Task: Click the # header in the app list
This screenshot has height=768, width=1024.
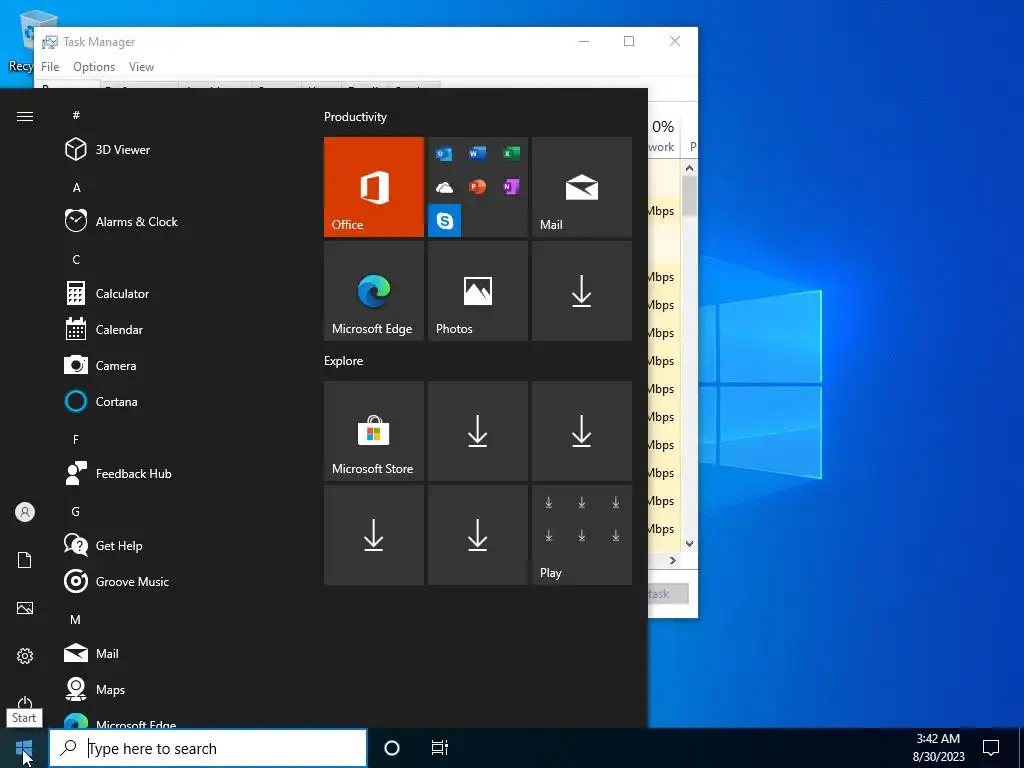Action: 76,115
